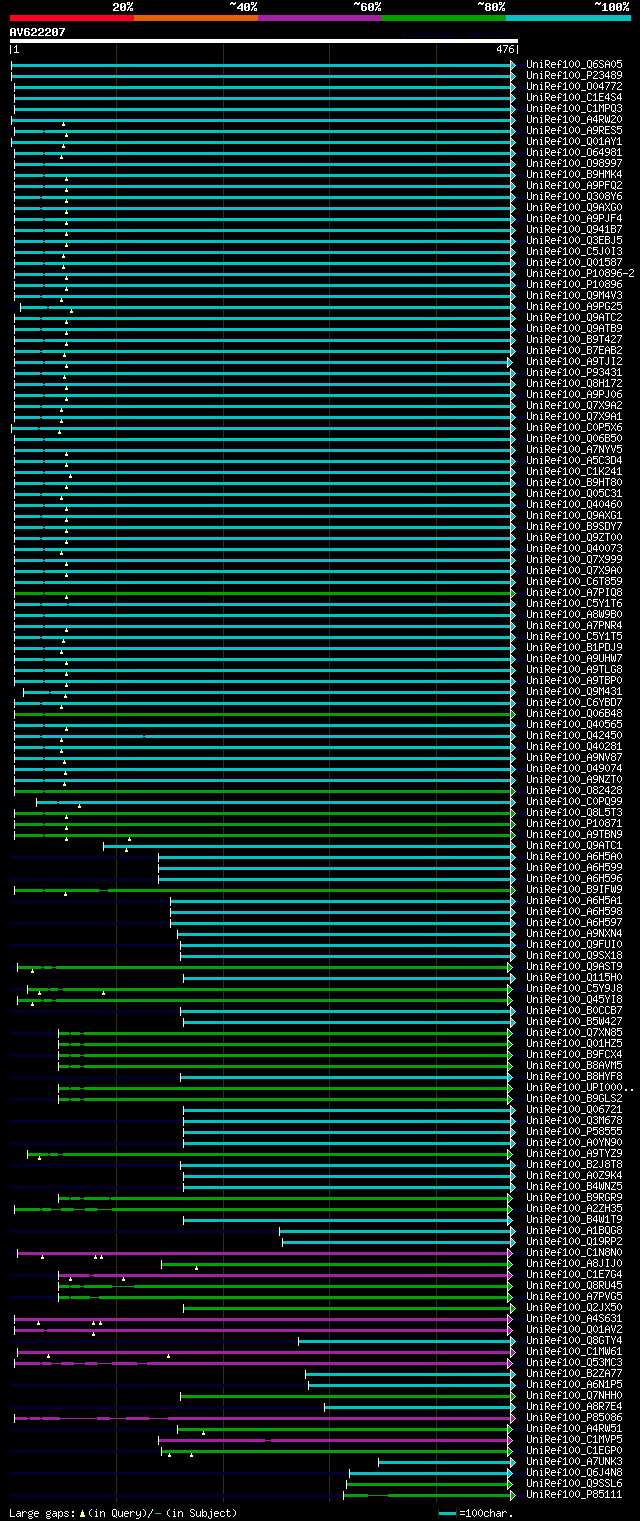Open the UniRef100_P23489 hit label

(574, 76)
